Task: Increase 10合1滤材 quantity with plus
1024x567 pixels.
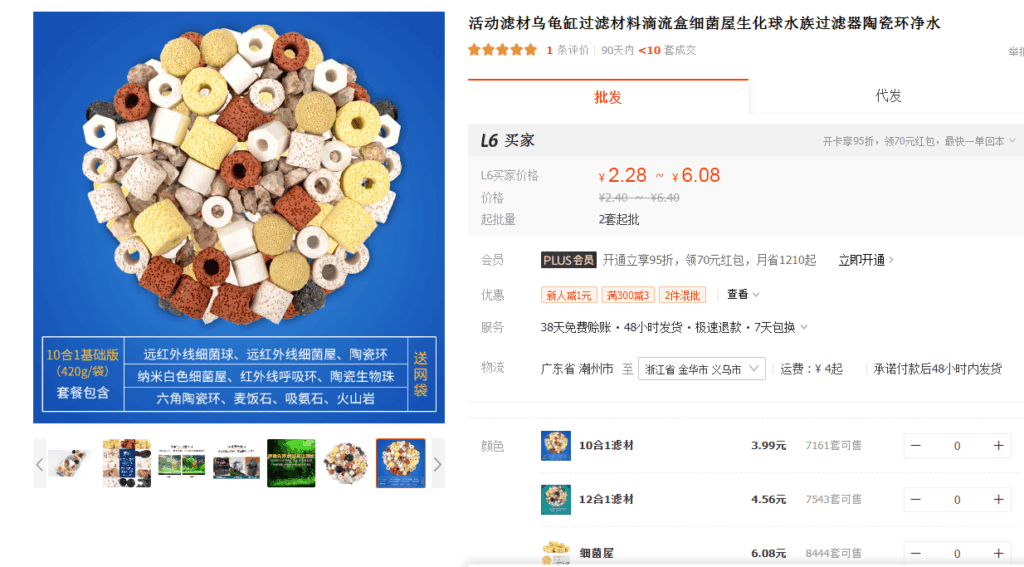Action: pos(999,446)
